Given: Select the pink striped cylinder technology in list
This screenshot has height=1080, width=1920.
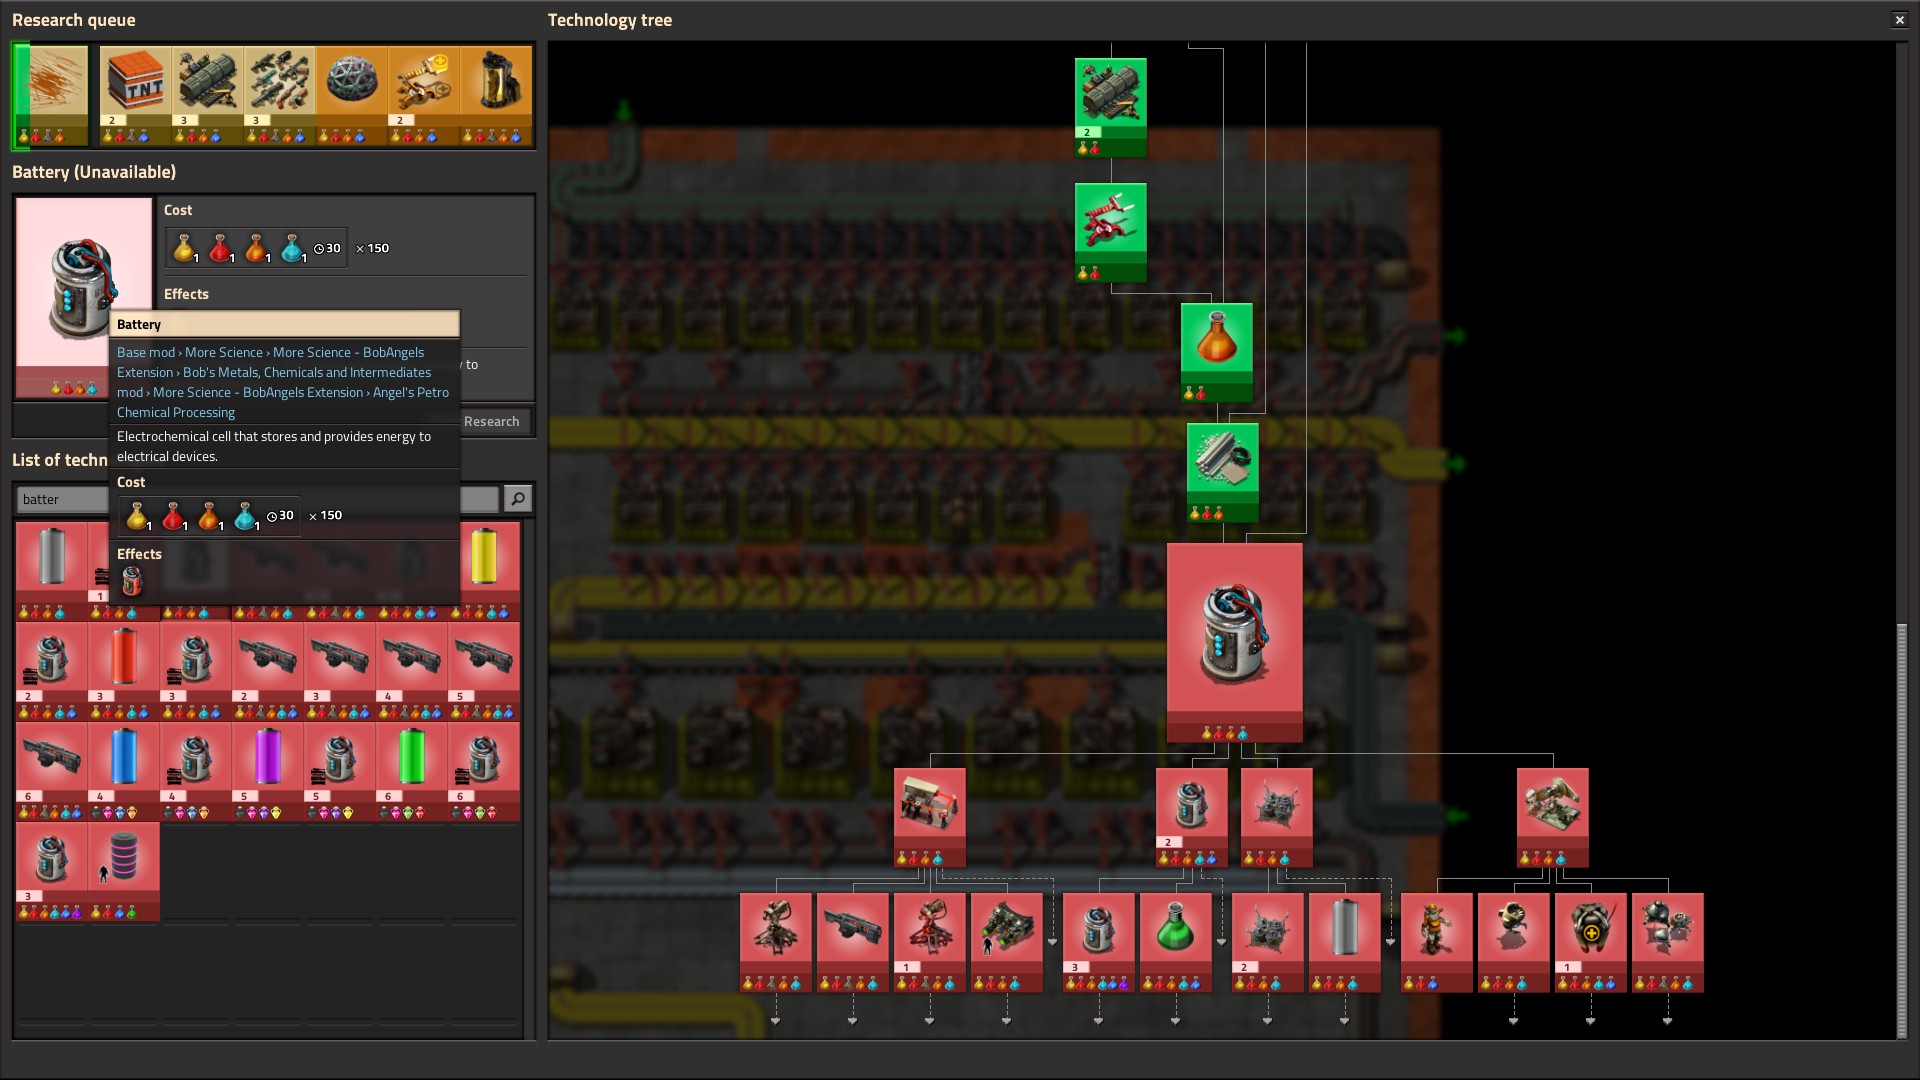Looking at the screenshot, I should (124, 870).
